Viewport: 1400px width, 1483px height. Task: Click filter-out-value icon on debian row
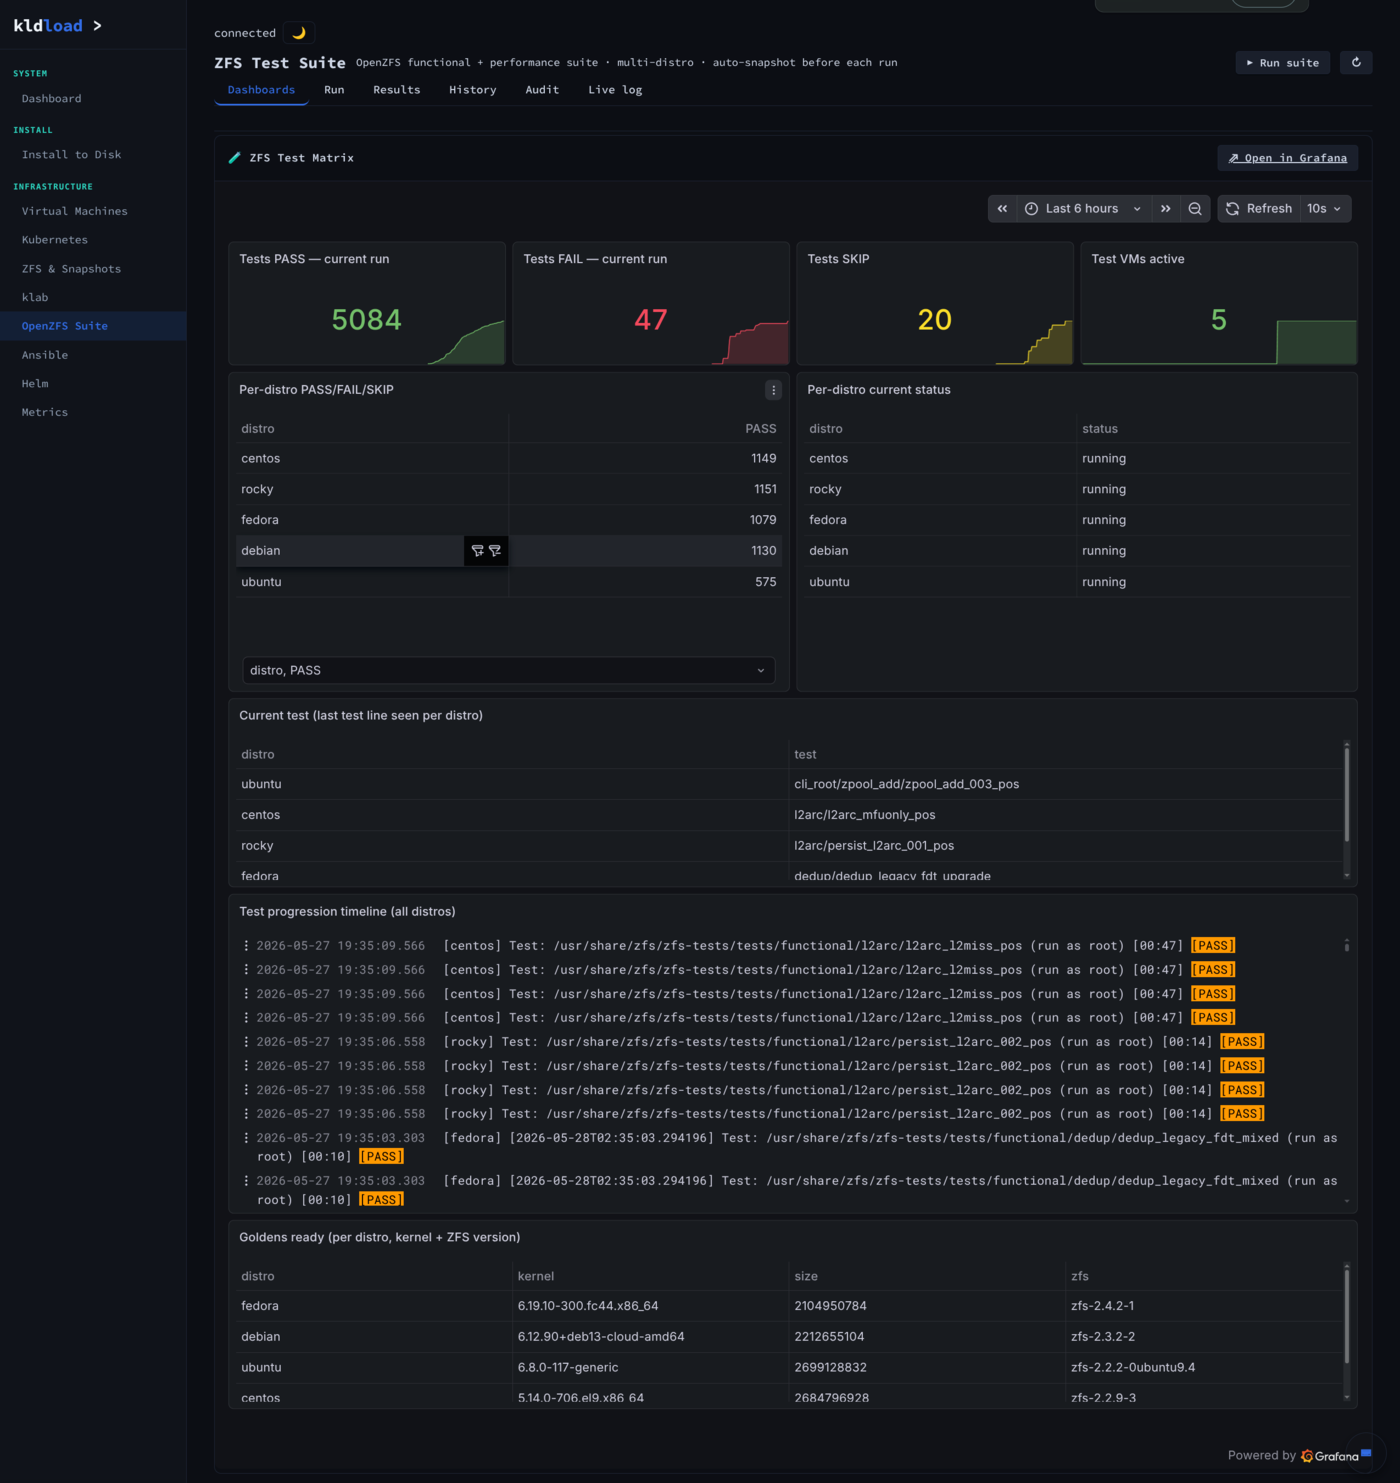tap(495, 551)
